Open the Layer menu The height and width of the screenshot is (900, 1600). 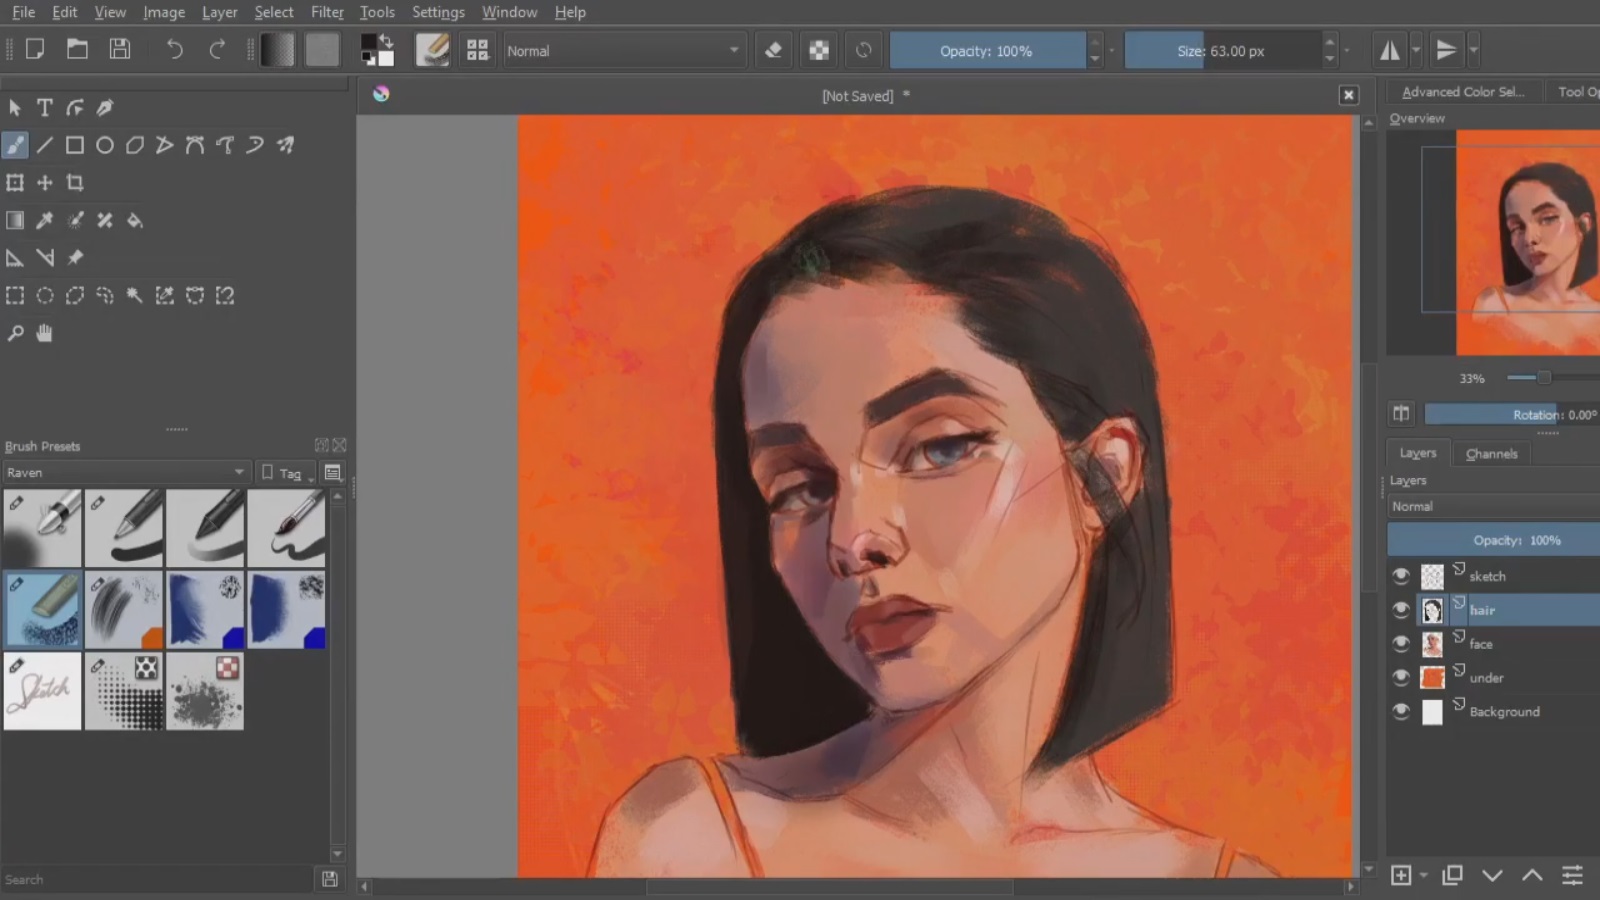[219, 12]
